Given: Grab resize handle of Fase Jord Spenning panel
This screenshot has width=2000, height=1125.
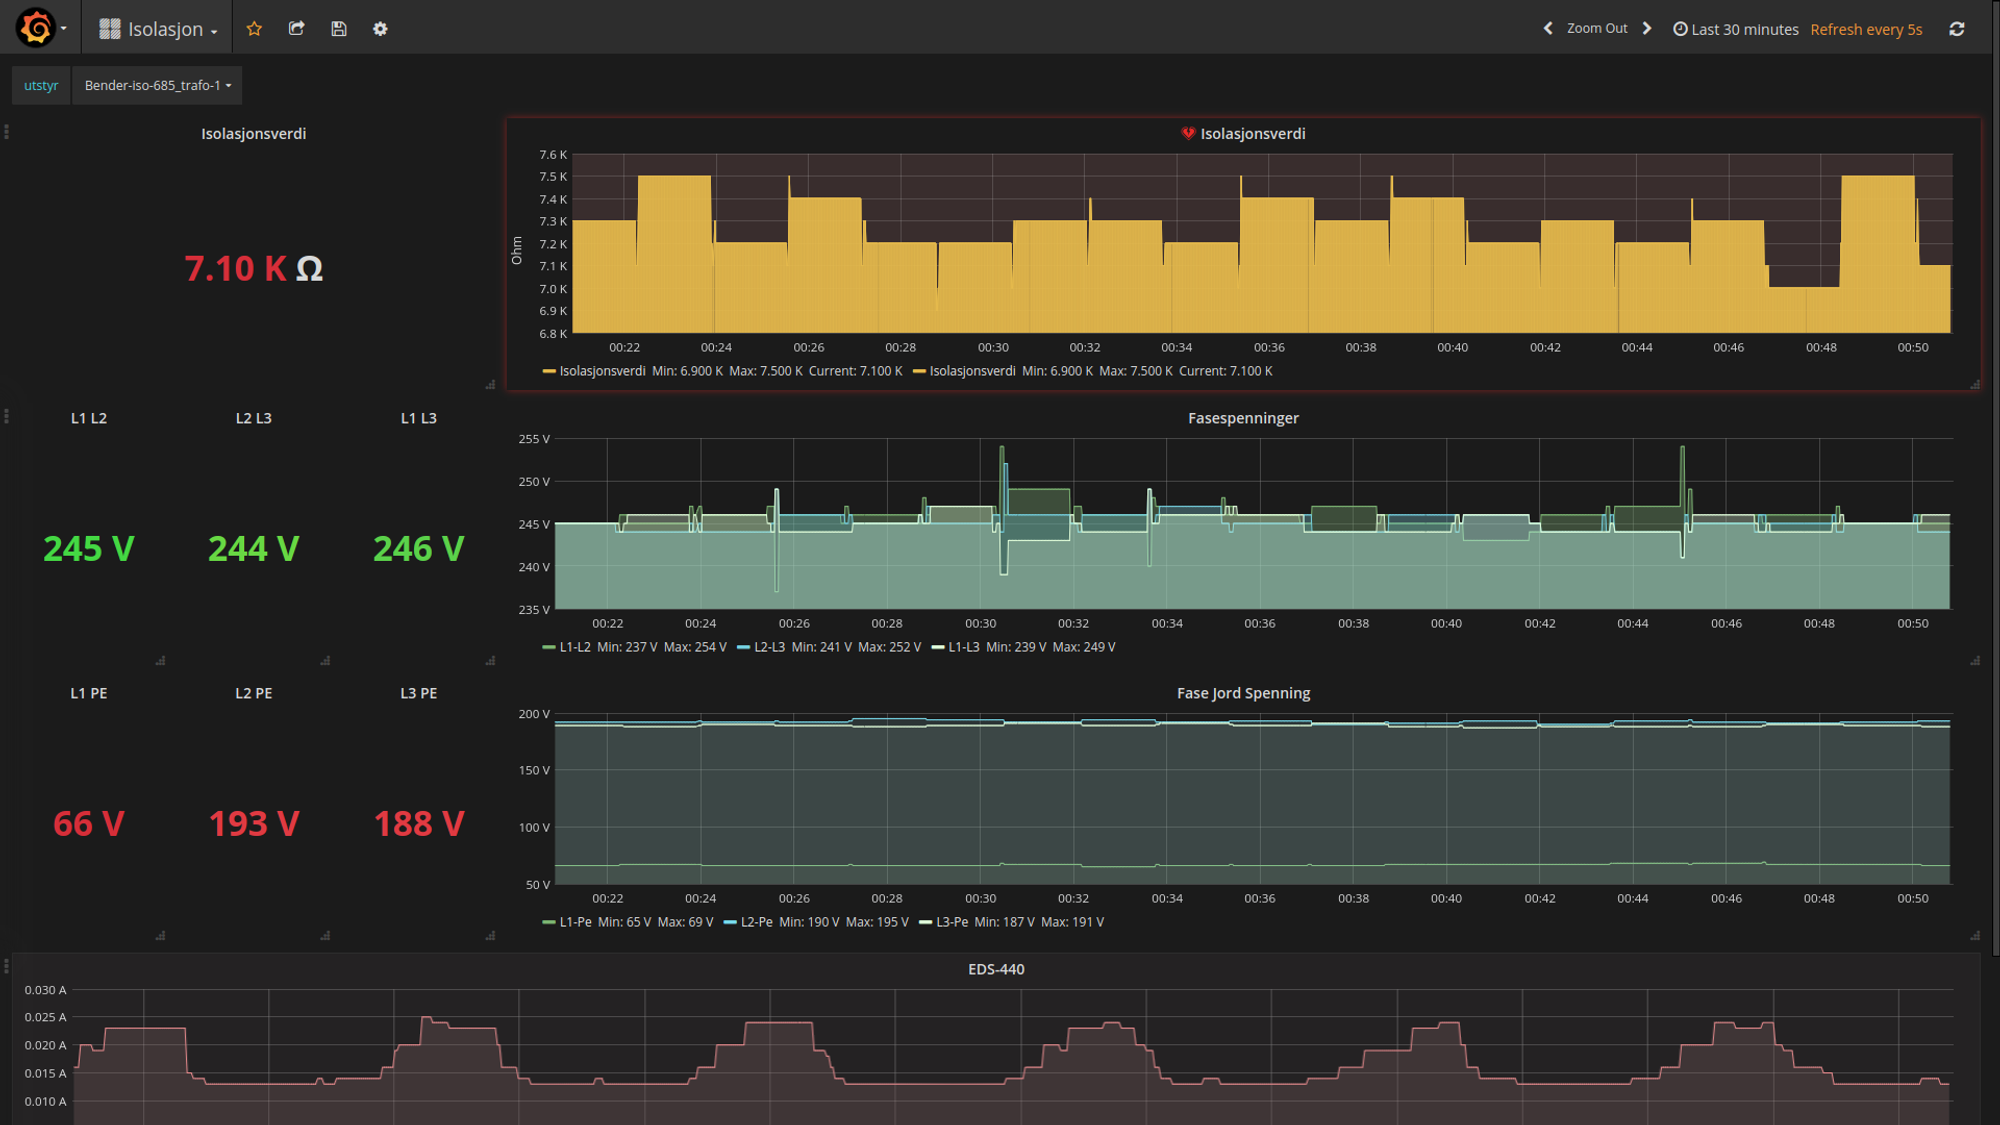Looking at the screenshot, I should (1975, 935).
